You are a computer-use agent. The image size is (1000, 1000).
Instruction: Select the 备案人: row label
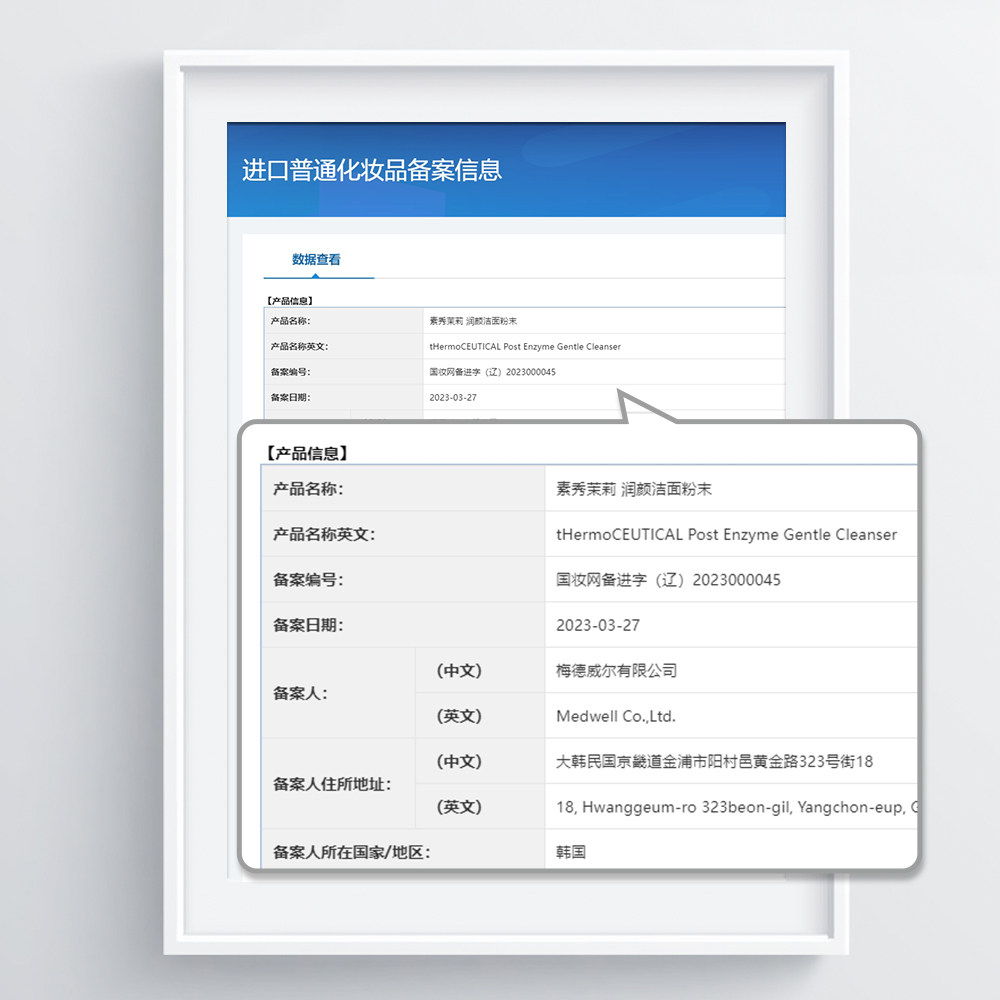coord(300,693)
